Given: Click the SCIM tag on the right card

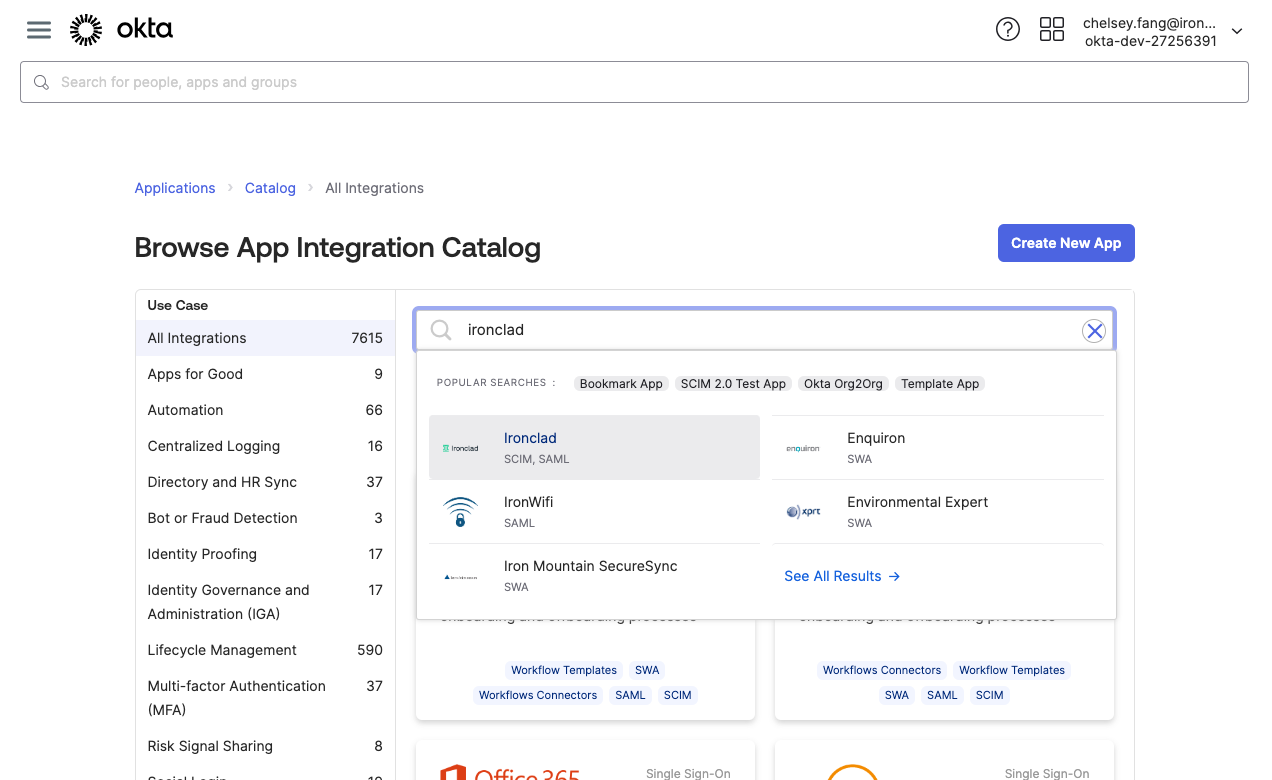Looking at the screenshot, I should click(x=990, y=695).
